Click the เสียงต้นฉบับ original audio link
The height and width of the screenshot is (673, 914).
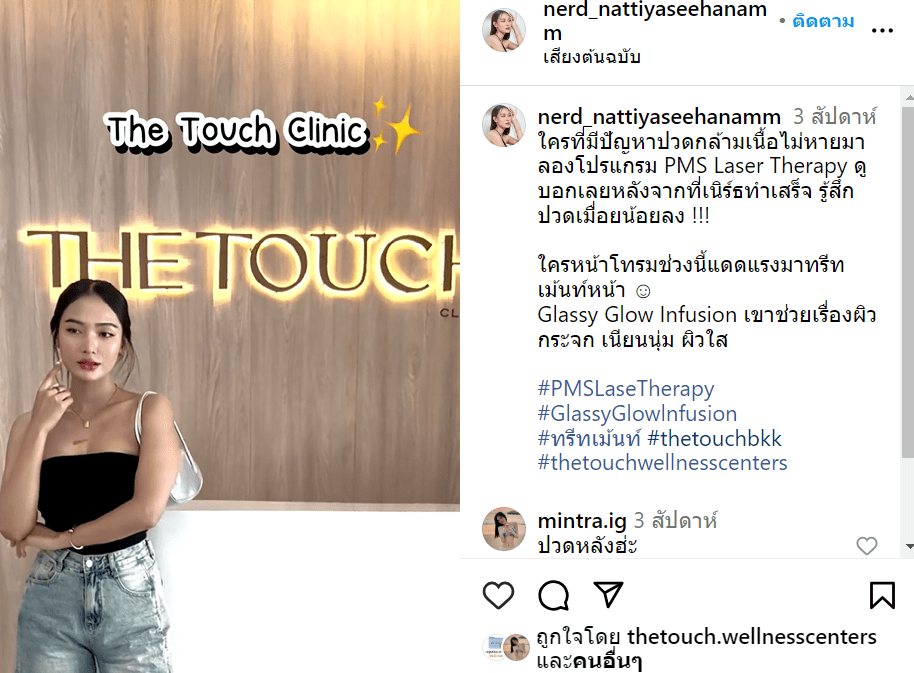point(592,57)
